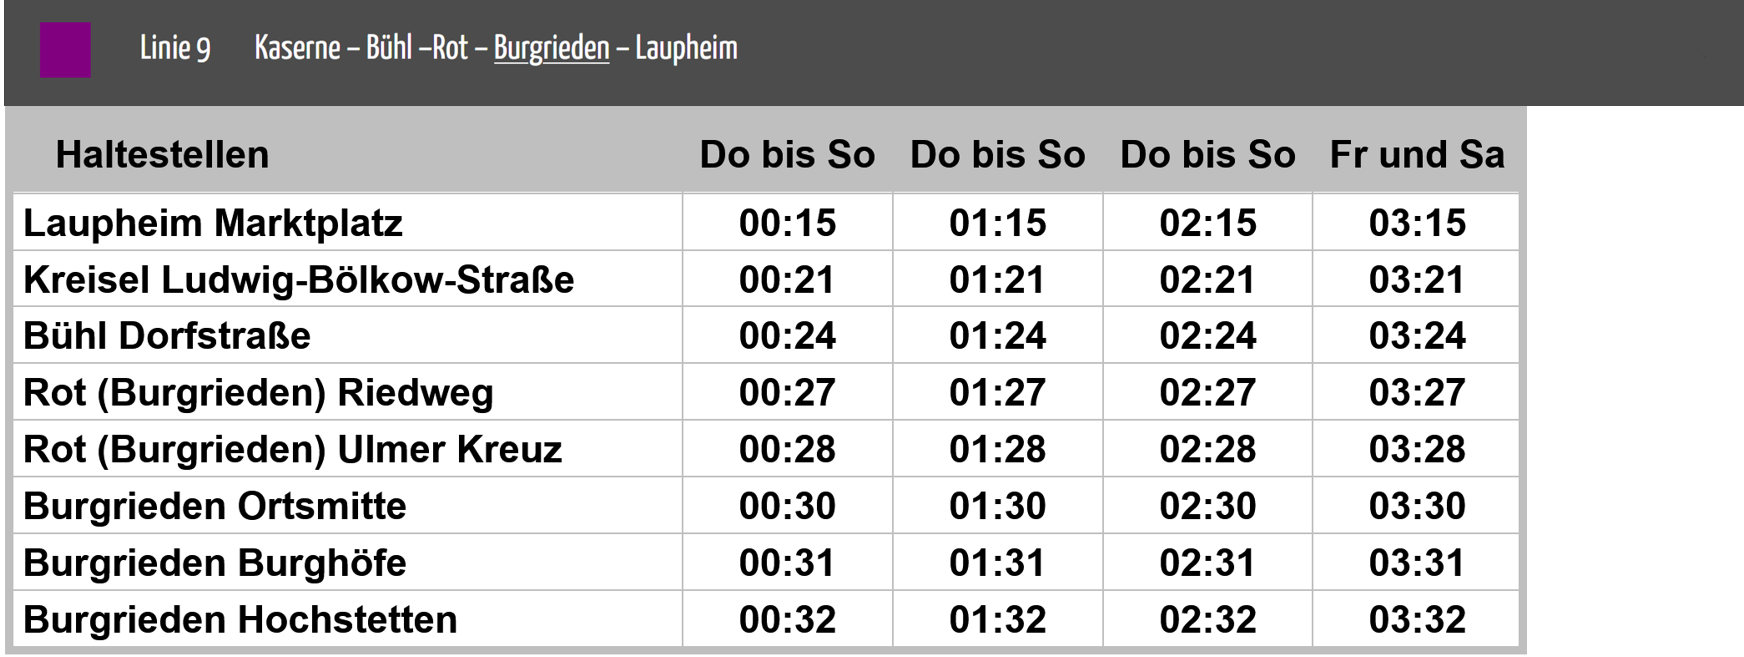1744x657 pixels.
Task: Click the 00:15 departure time cell
Action: [787, 223]
